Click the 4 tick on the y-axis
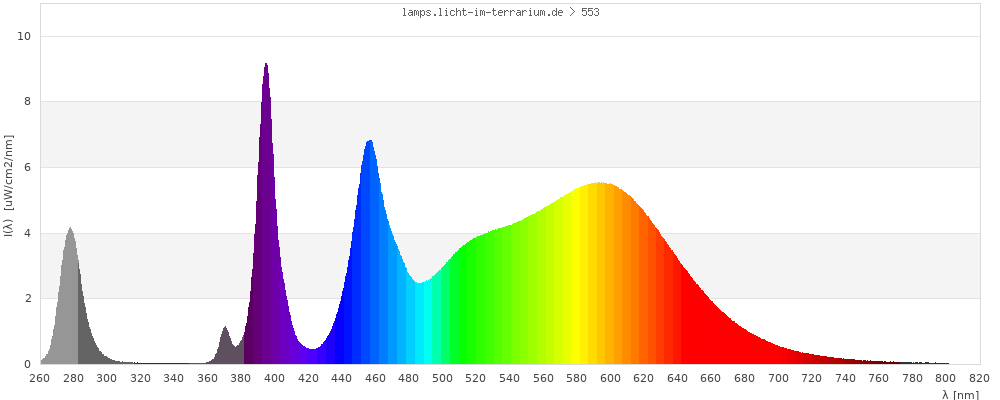 coord(28,233)
